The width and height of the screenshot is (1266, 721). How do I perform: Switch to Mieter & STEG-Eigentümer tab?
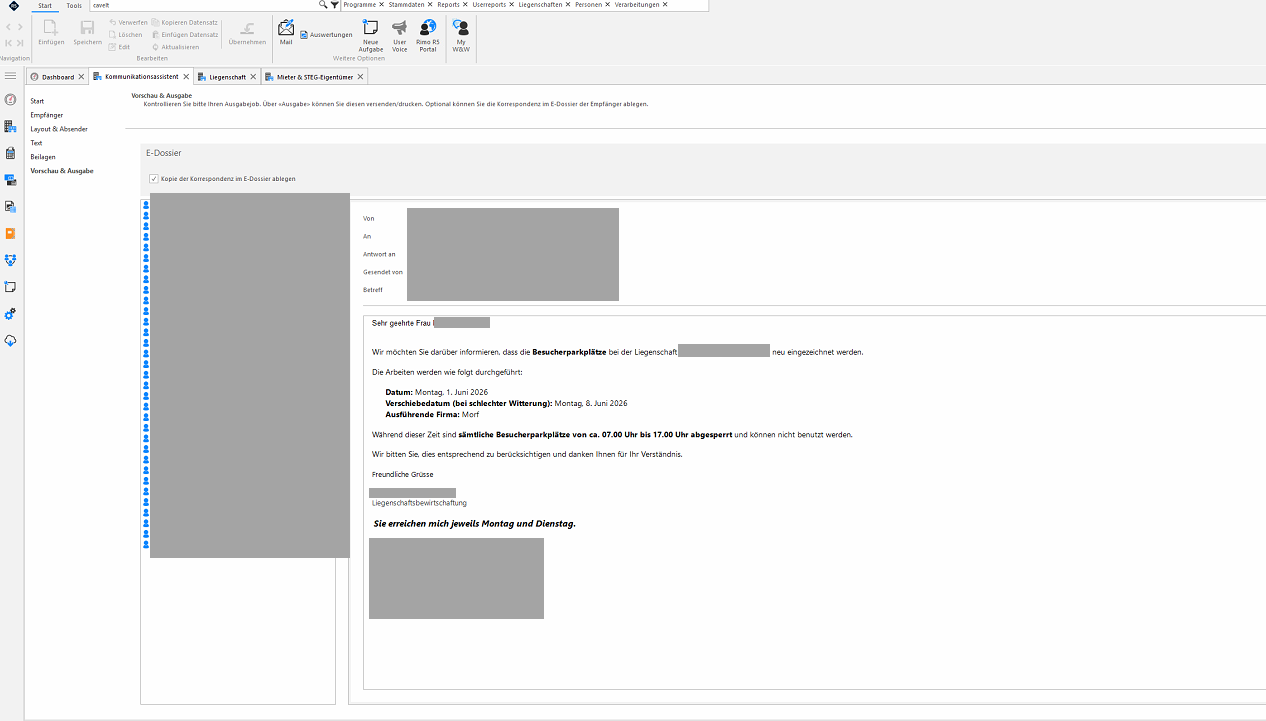coord(315,77)
